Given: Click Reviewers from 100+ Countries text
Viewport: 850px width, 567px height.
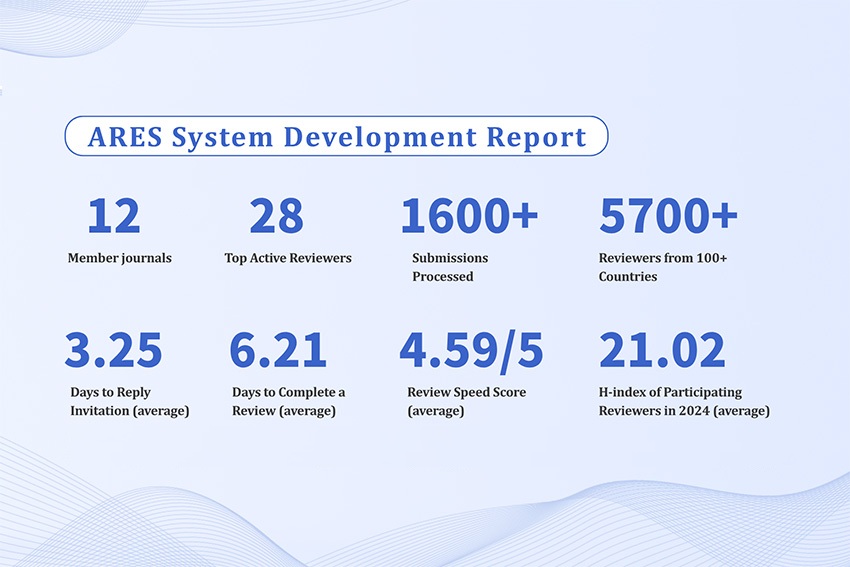Looking at the screenshot, I should tap(663, 267).
